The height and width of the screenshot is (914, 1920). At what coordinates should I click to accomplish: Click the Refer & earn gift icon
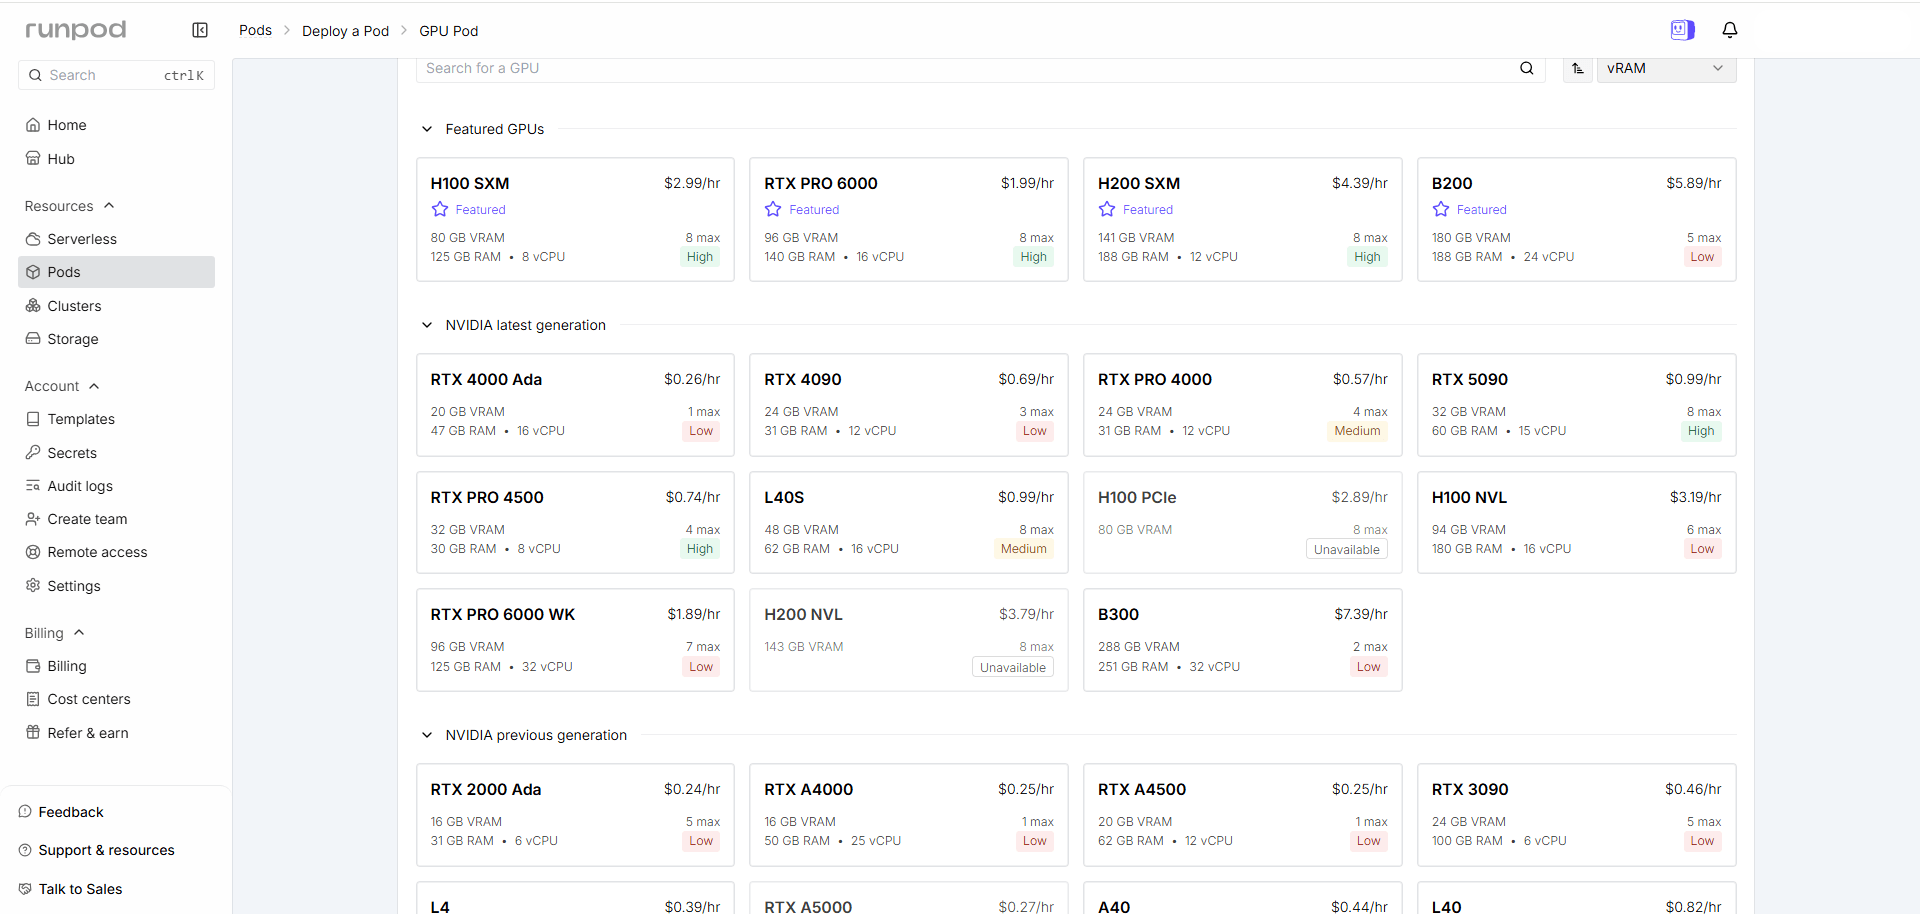coord(33,733)
